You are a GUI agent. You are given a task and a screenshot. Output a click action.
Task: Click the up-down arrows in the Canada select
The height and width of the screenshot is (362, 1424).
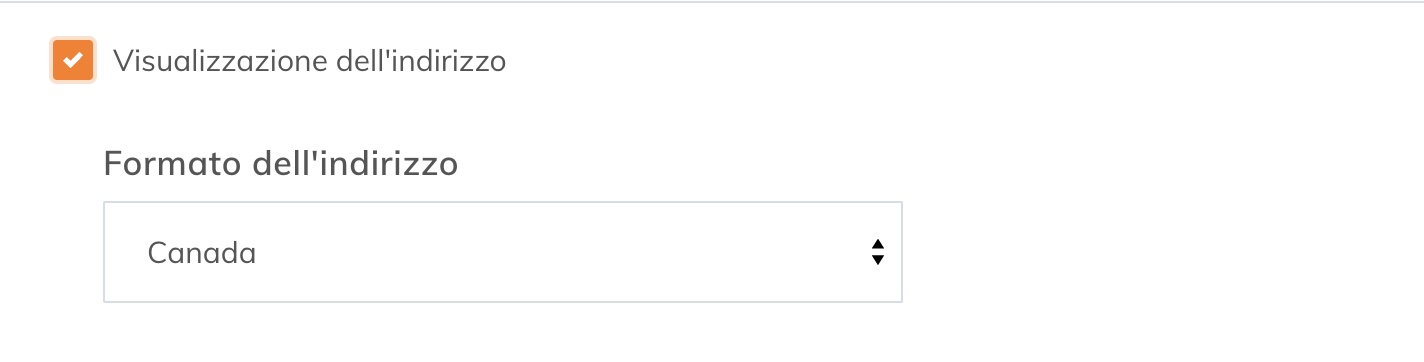coord(877,252)
